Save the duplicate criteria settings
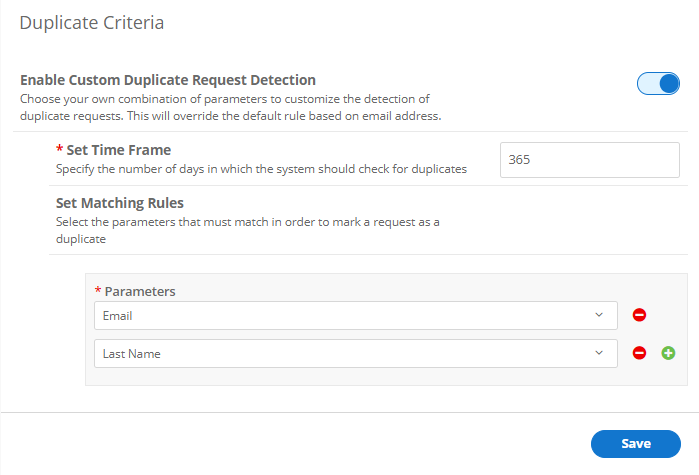 [x=636, y=444]
